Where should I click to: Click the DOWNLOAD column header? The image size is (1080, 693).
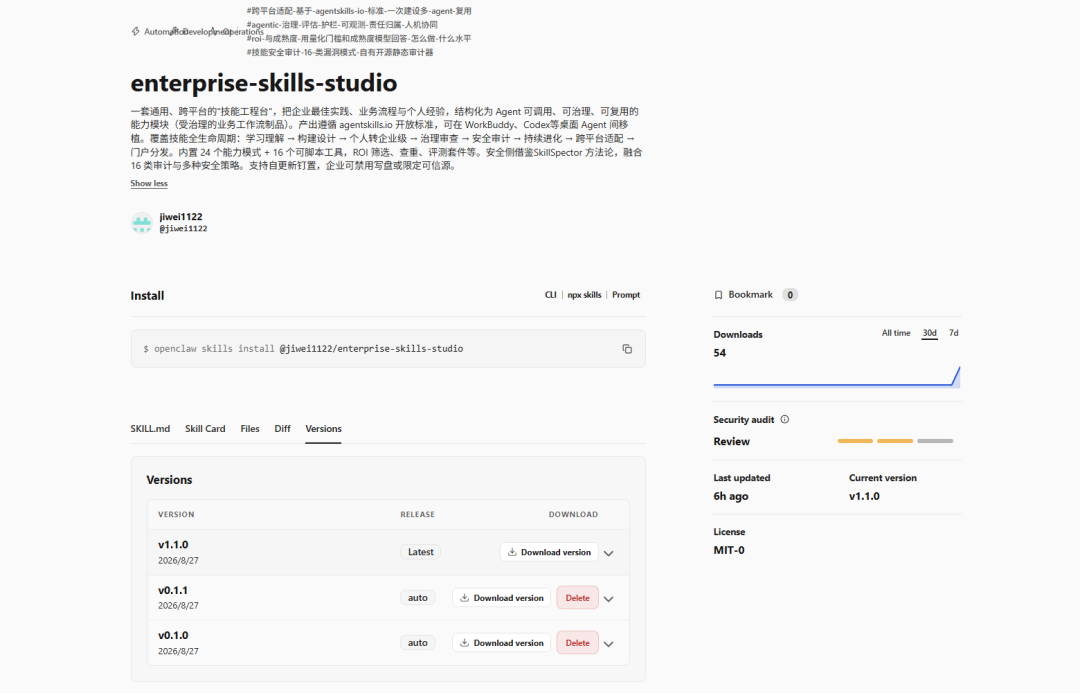(x=573, y=515)
